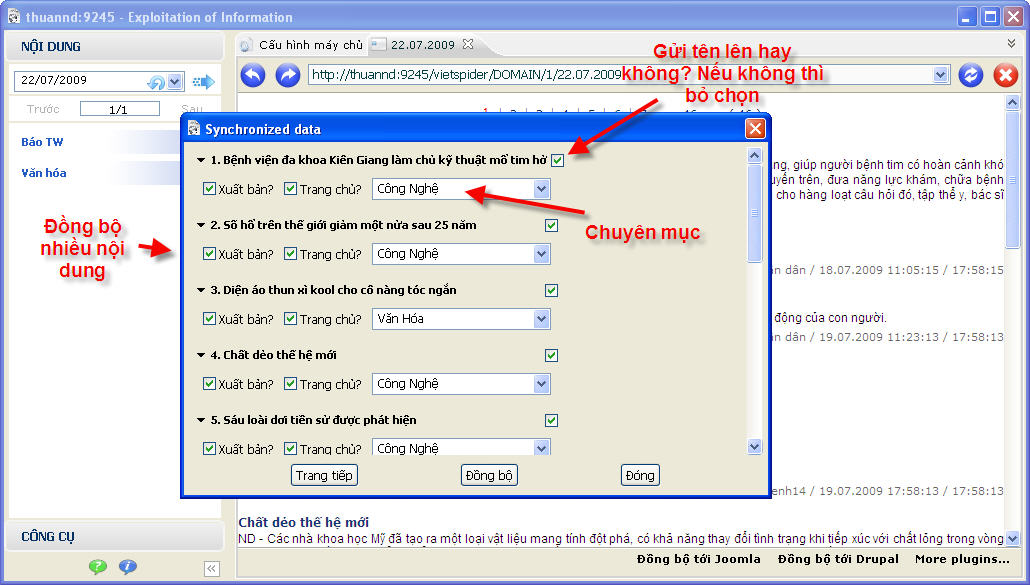This screenshot has height=585, width=1030.
Task: Click the refresh page icon beside URL bar
Action: (x=970, y=75)
